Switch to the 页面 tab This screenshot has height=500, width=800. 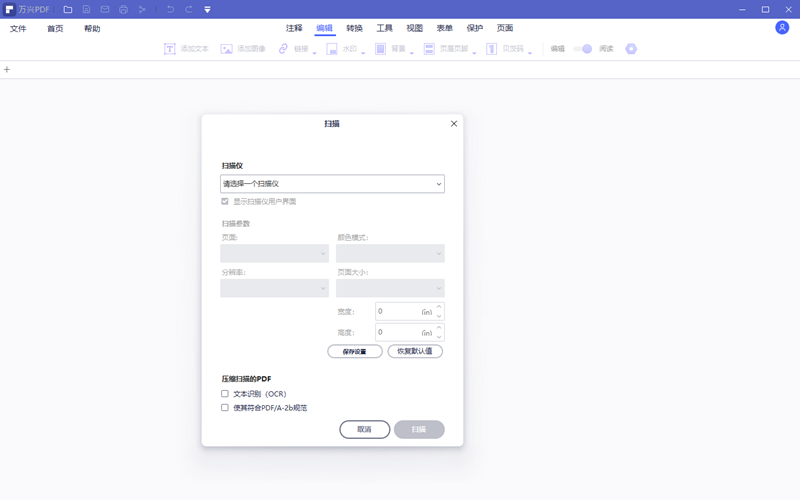(x=505, y=28)
